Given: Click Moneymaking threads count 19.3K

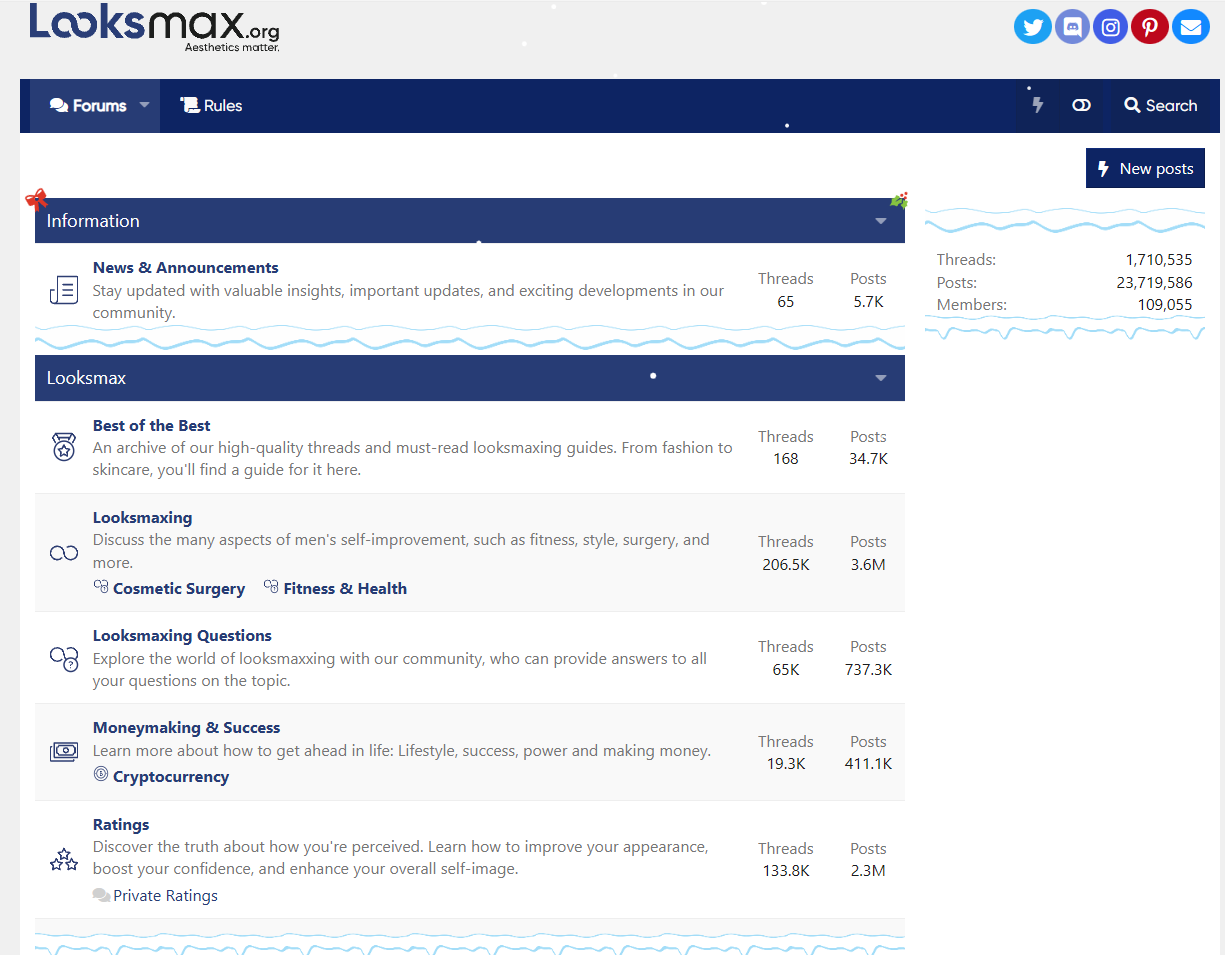Looking at the screenshot, I should [786, 763].
